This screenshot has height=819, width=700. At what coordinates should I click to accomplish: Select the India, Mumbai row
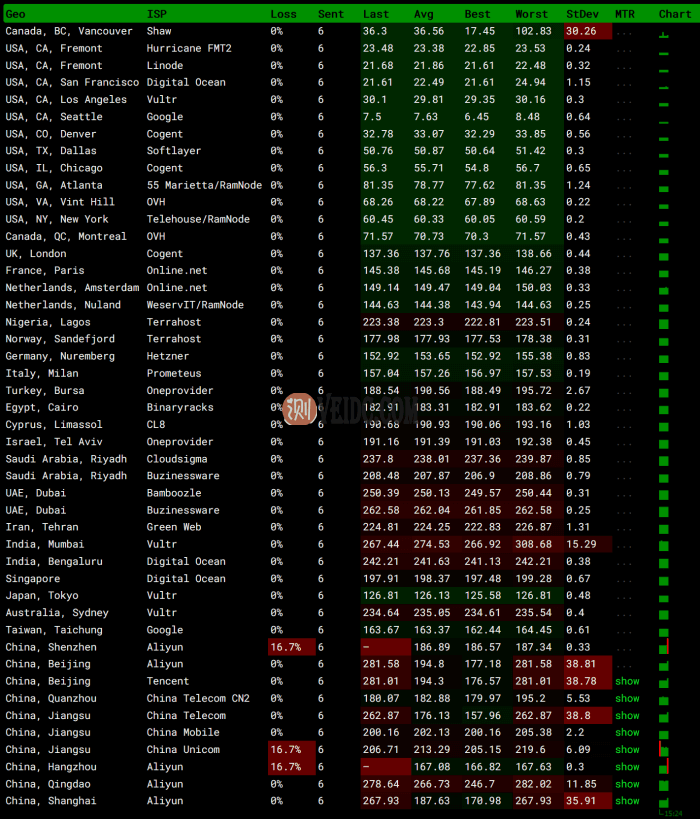coord(350,544)
